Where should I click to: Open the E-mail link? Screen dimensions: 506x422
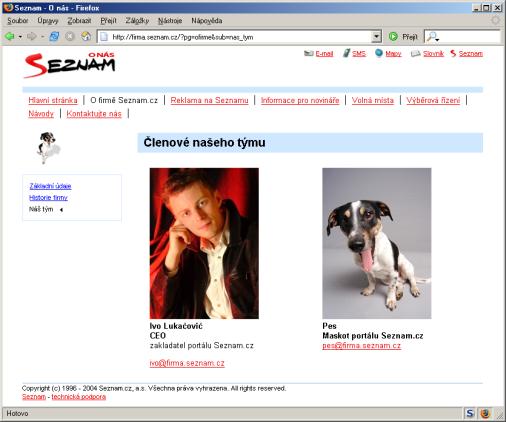click(x=324, y=54)
